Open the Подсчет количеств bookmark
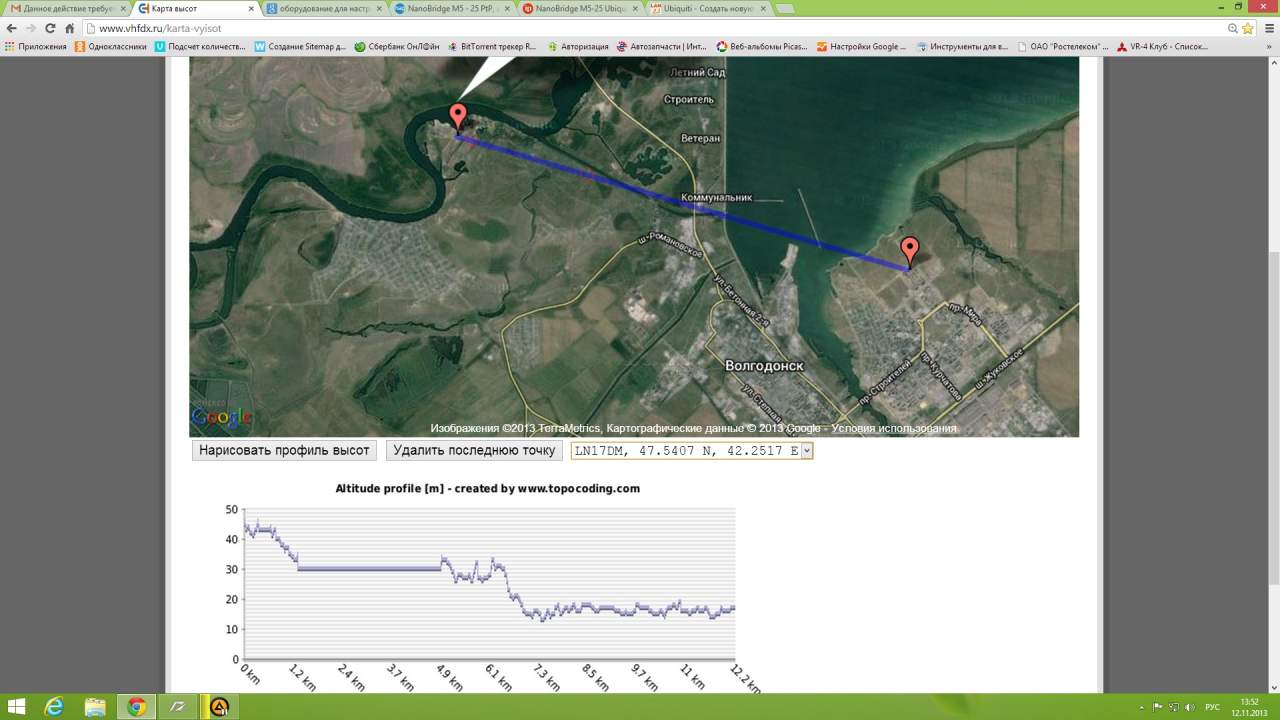Image resolution: width=1280 pixels, height=720 pixels. pos(199,46)
